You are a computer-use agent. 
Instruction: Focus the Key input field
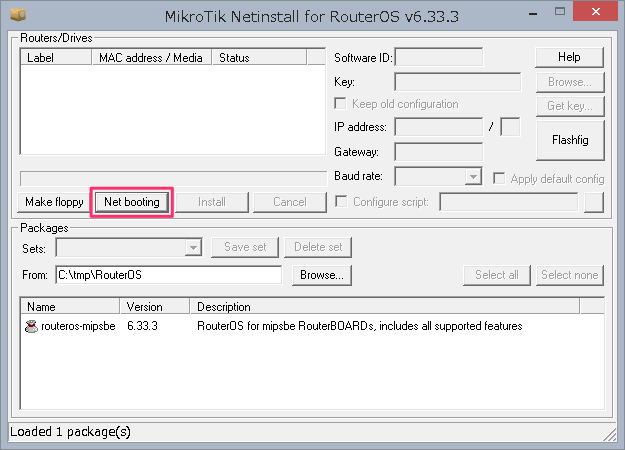458,82
